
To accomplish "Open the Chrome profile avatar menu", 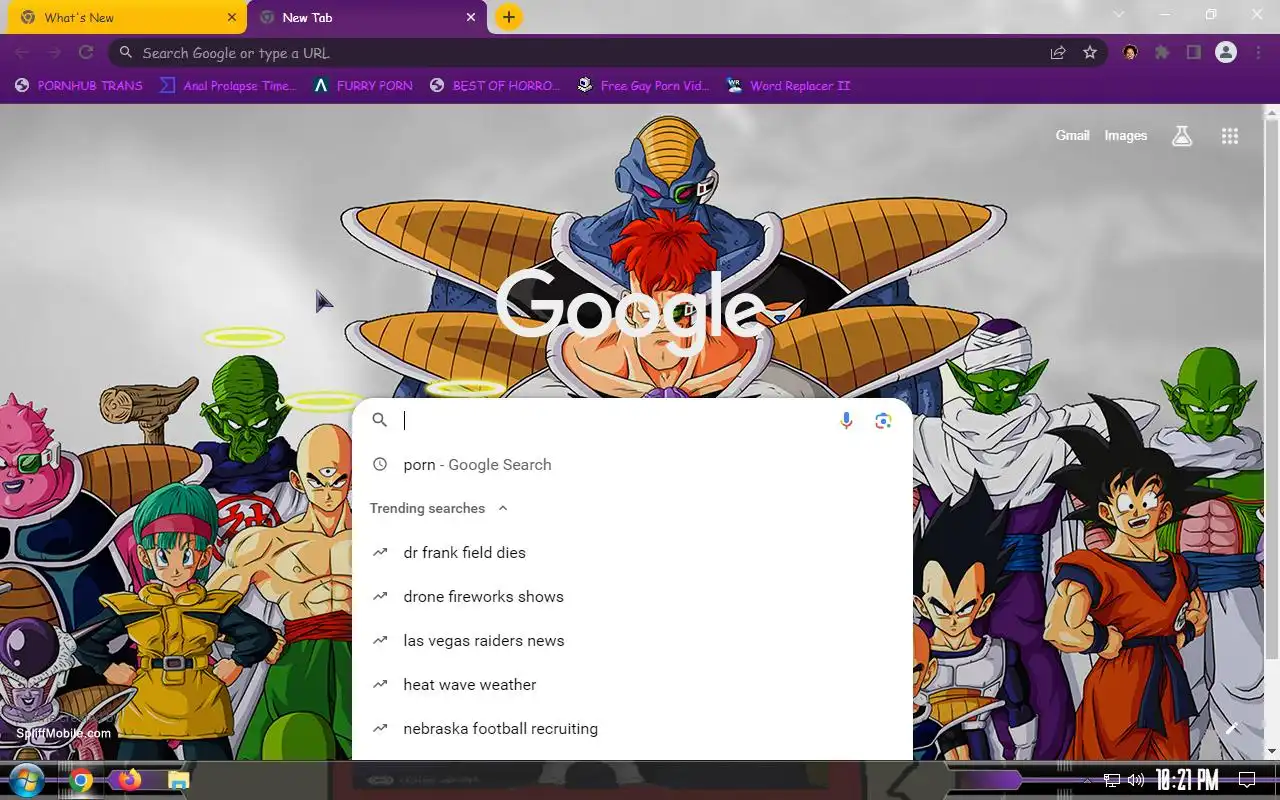I will point(1226,53).
